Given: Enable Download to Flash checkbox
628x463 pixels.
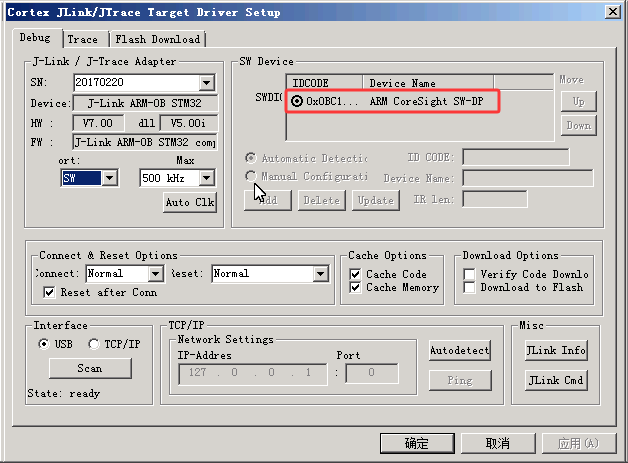Looking at the screenshot, I should (x=469, y=288).
